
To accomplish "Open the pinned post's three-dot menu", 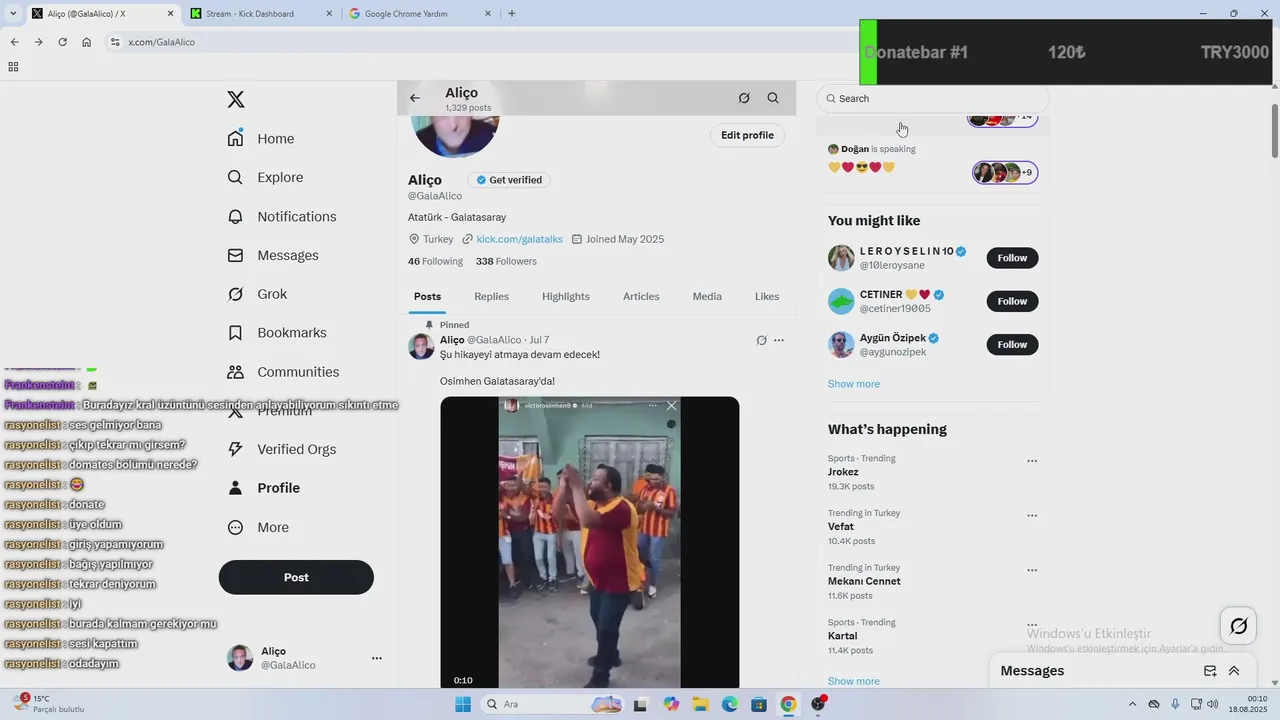I will [779, 340].
